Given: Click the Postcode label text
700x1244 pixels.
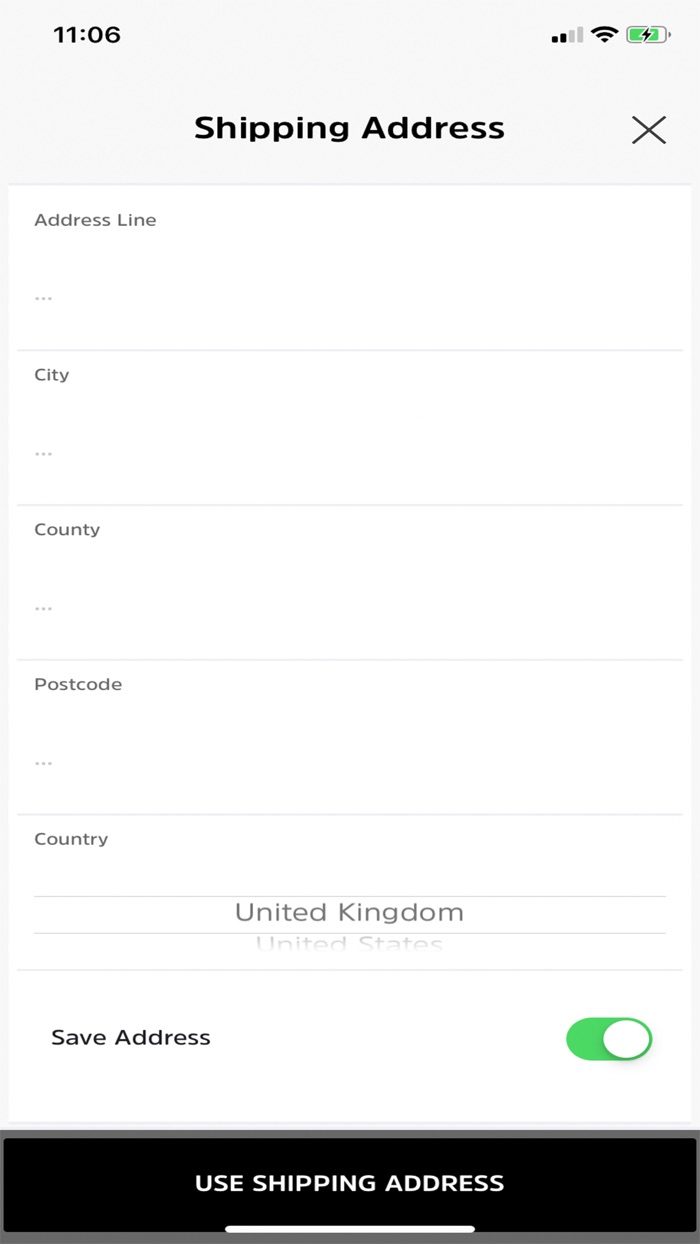Looking at the screenshot, I should pyautogui.click(x=78, y=685).
